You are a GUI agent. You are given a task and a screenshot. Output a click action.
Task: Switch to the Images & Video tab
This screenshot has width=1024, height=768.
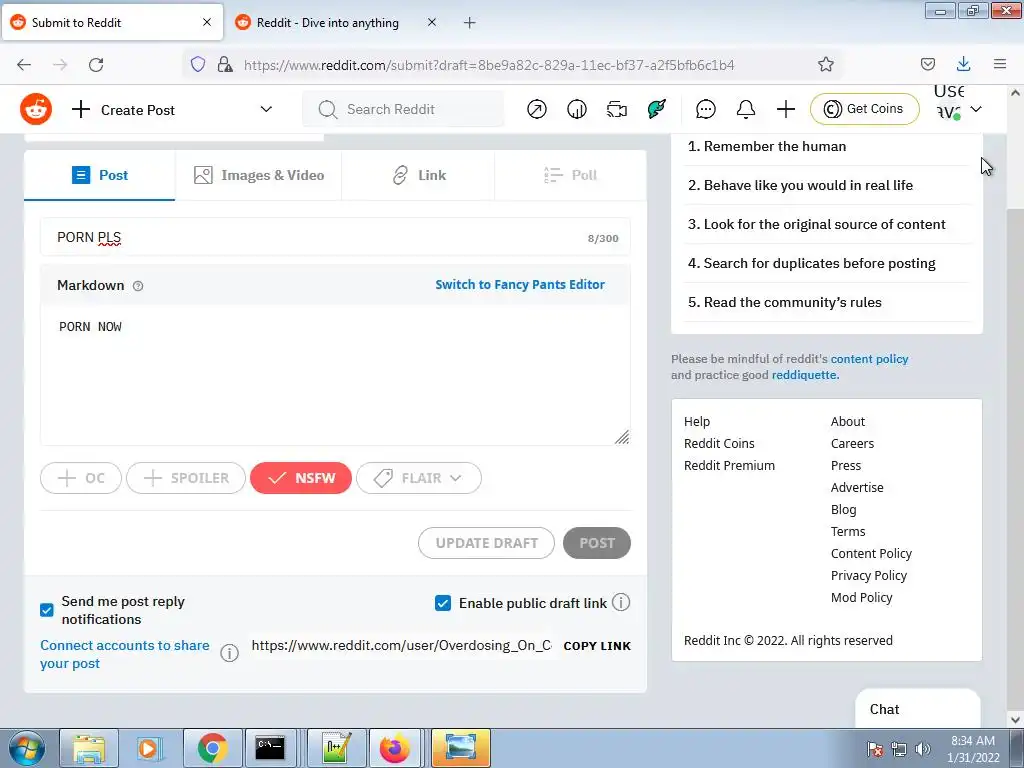(259, 175)
